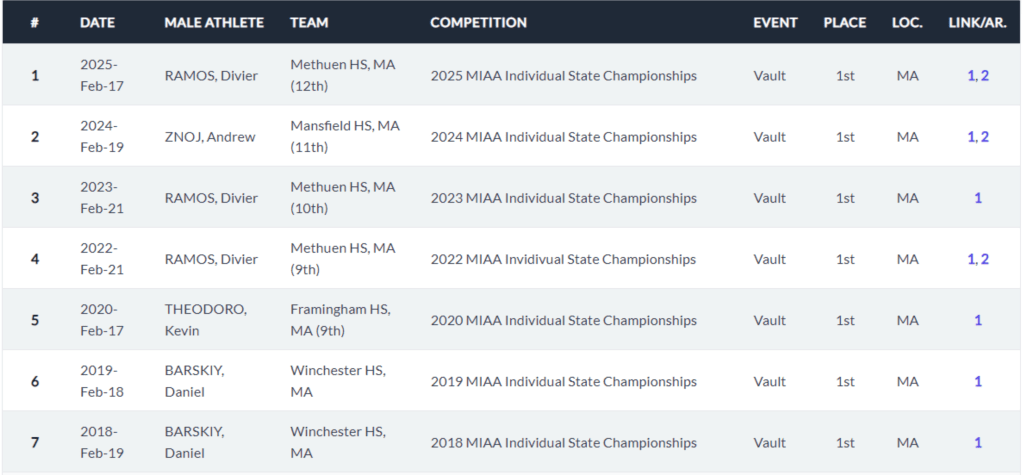Open link 1 for 2023 championships row

978,198
